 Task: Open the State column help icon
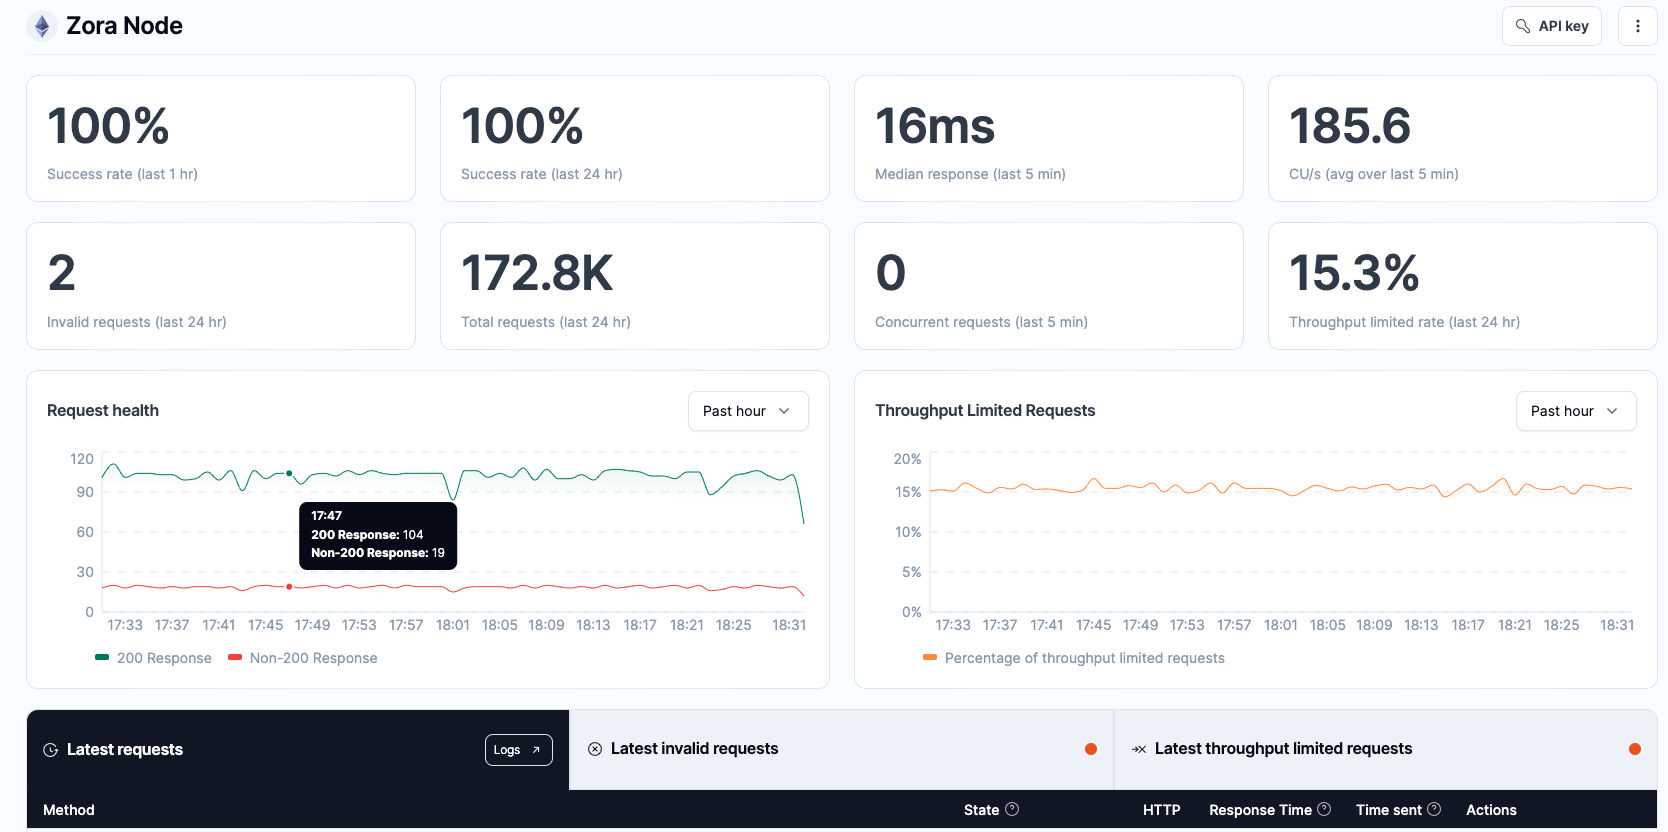[1012, 809]
